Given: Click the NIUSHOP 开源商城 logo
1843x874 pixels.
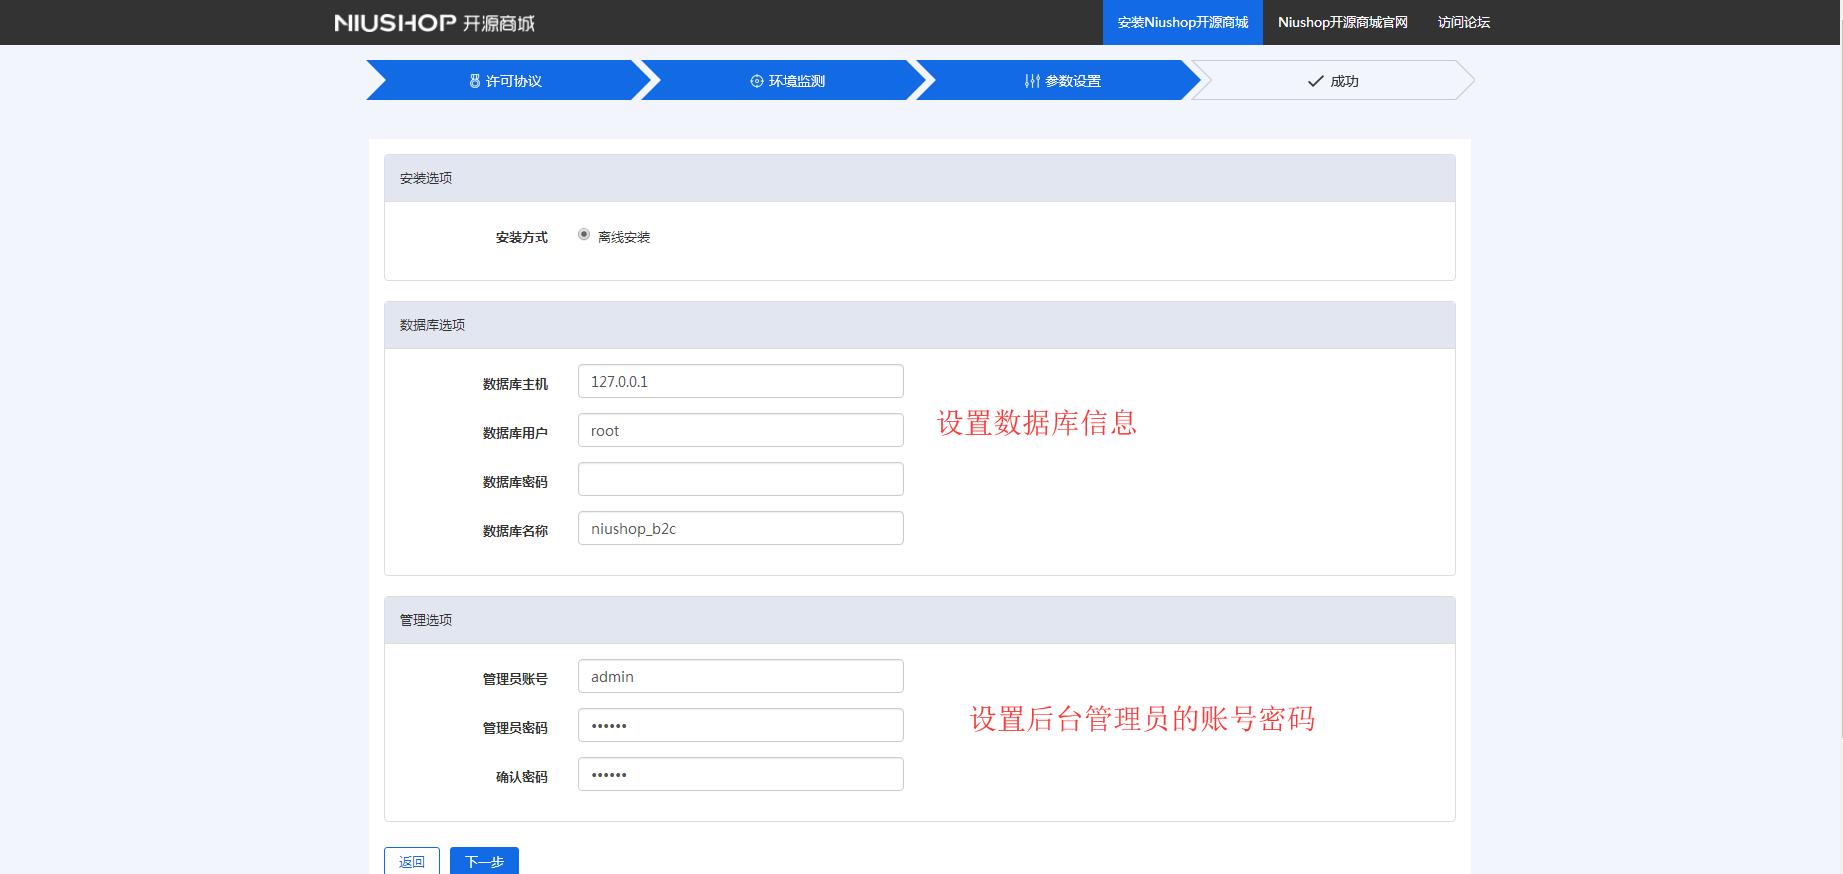Looking at the screenshot, I should (435, 22).
